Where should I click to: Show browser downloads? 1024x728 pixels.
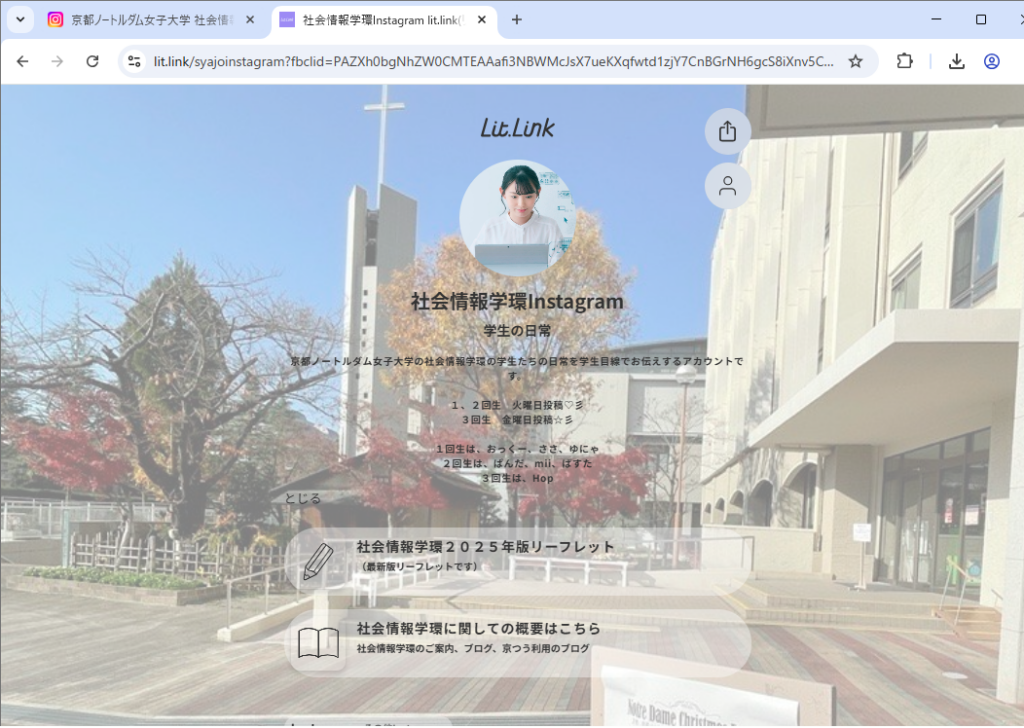coord(957,61)
